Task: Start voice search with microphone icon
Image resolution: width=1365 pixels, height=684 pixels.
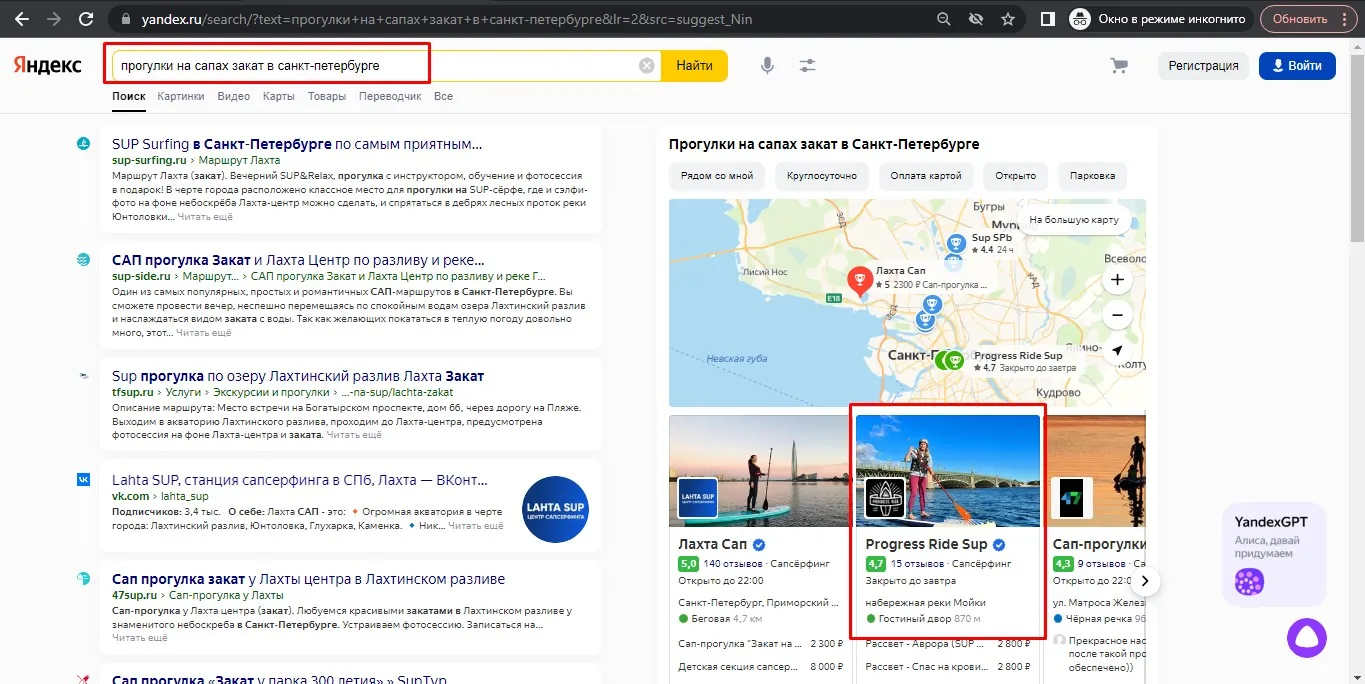Action: [x=767, y=66]
